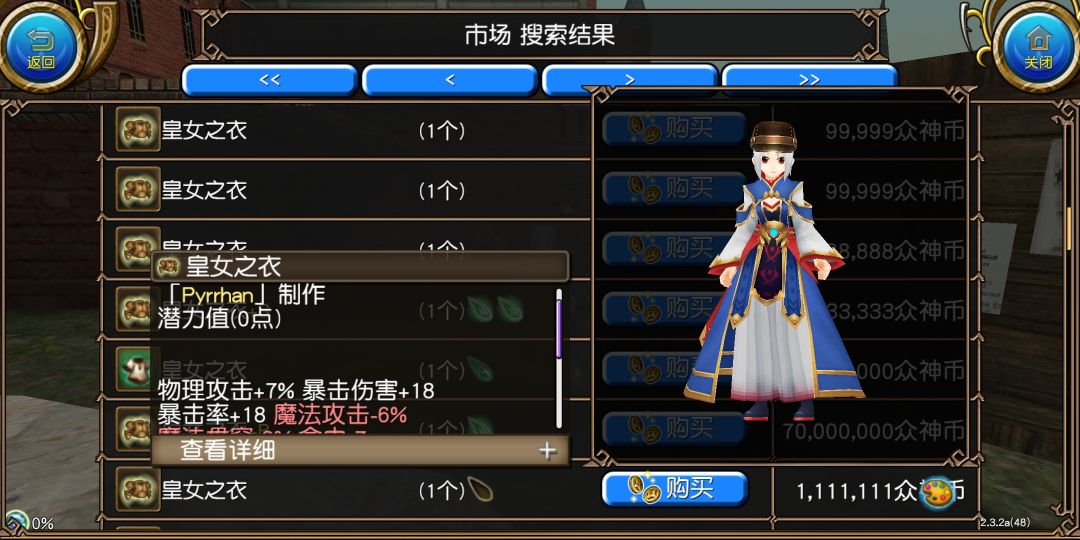This screenshot has height=540, width=1080.
Task: Click the purple tooltip scrollbar
Action: pyautogui.click(x=559, y=324)
